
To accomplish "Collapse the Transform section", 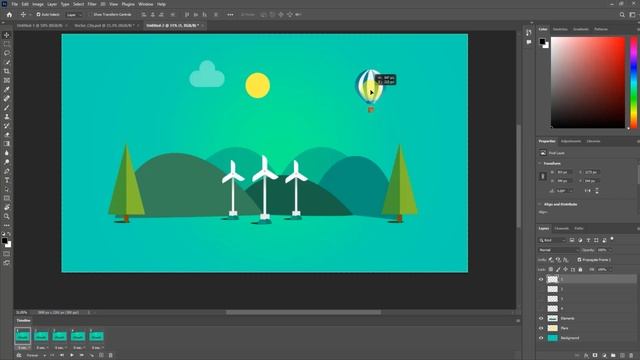I will coord(540,163).
